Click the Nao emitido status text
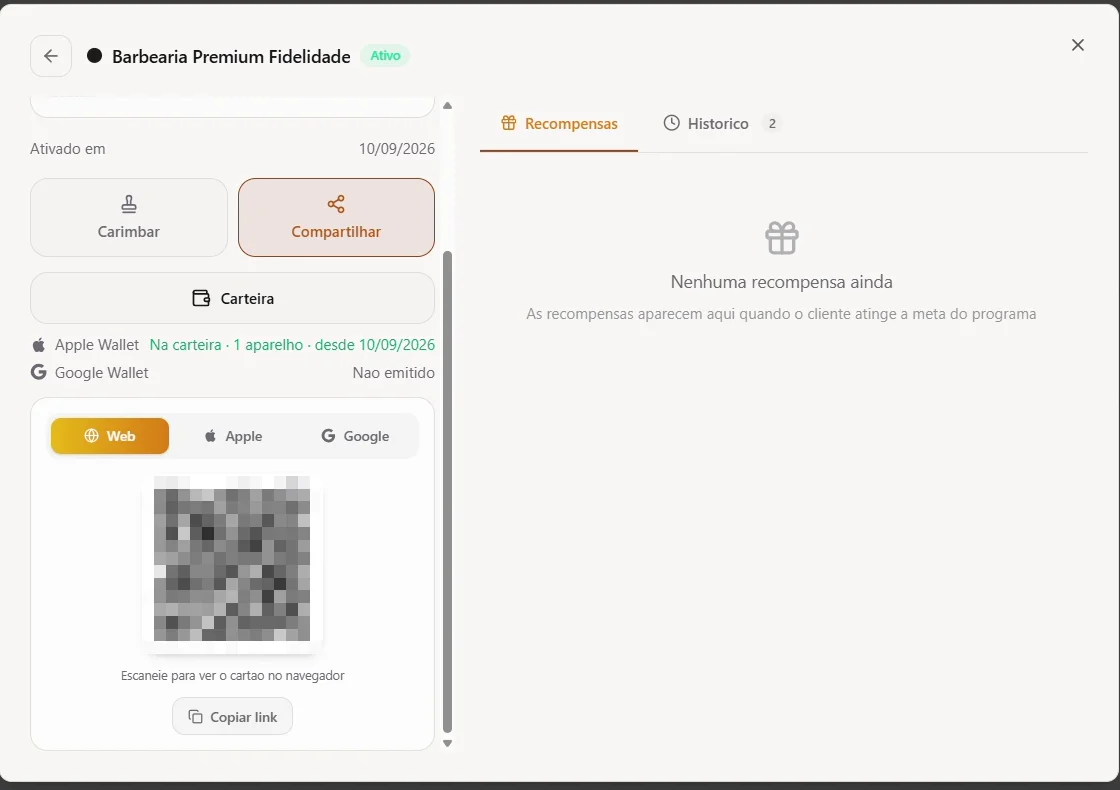 click(x=394, y=373)
